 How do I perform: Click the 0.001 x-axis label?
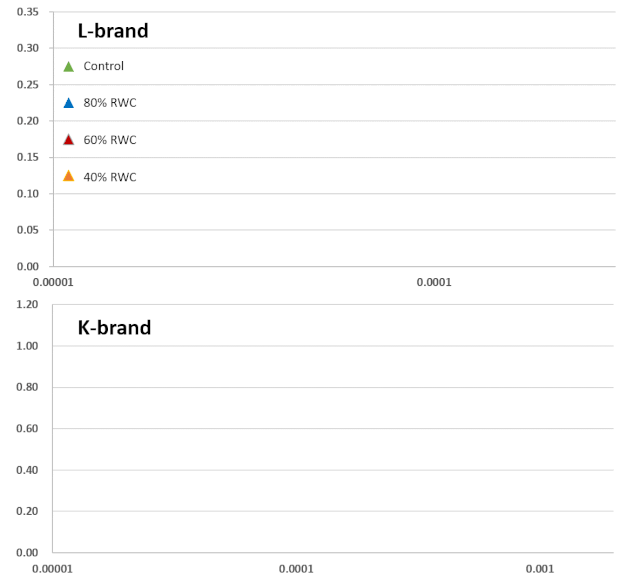[540, 569]
